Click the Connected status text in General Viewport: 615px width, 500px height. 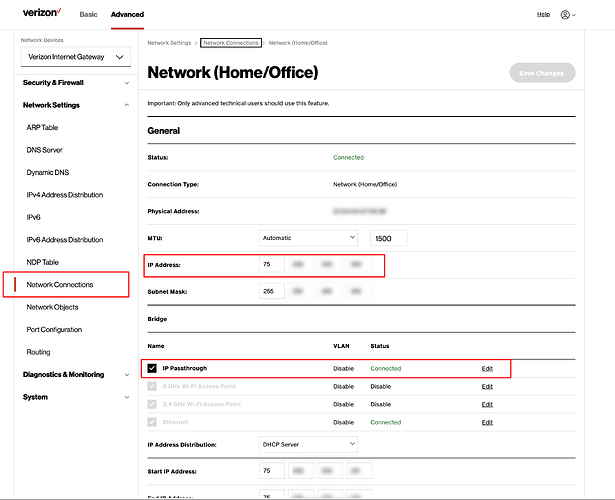pos(348,157)
